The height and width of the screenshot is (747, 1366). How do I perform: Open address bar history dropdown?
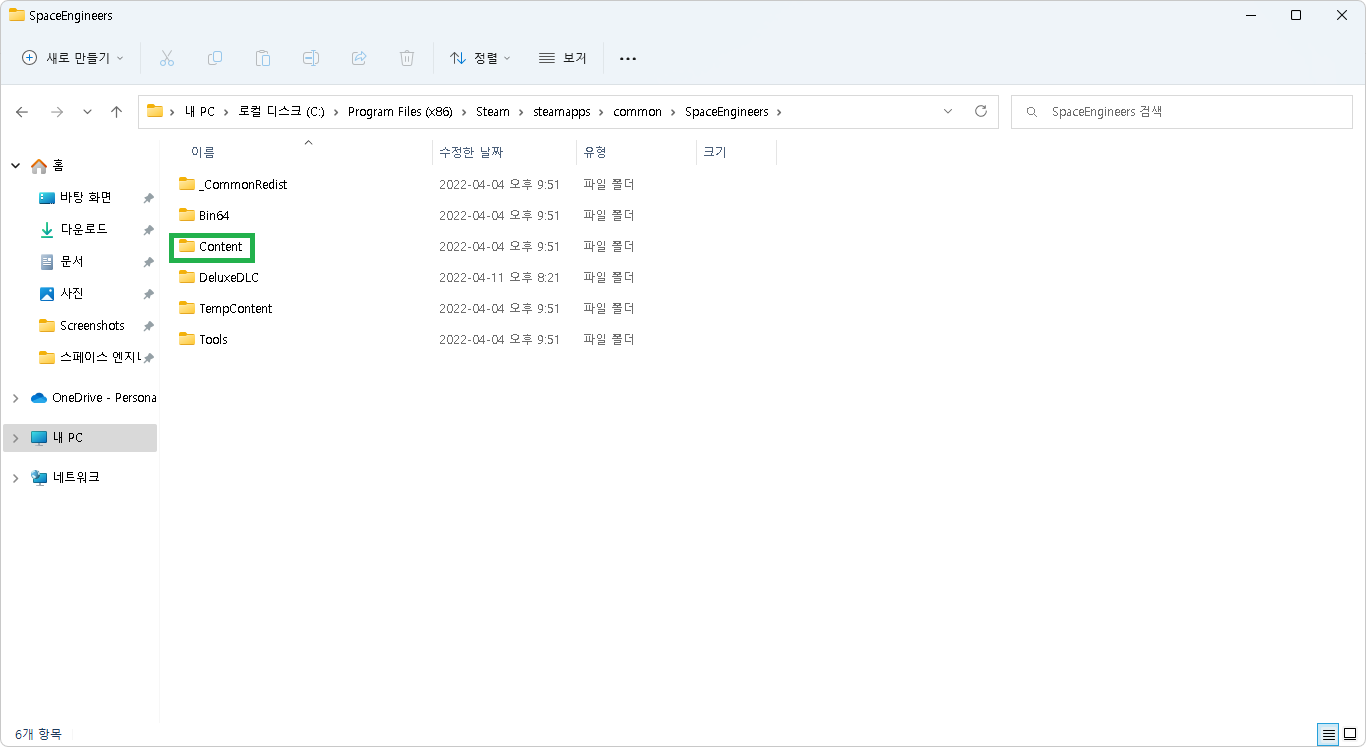[x=948, y=111]
